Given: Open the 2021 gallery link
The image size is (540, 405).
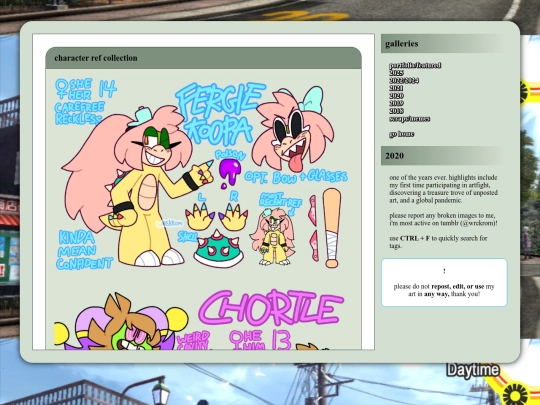Looking at the screenshot, I should (396, 88).
